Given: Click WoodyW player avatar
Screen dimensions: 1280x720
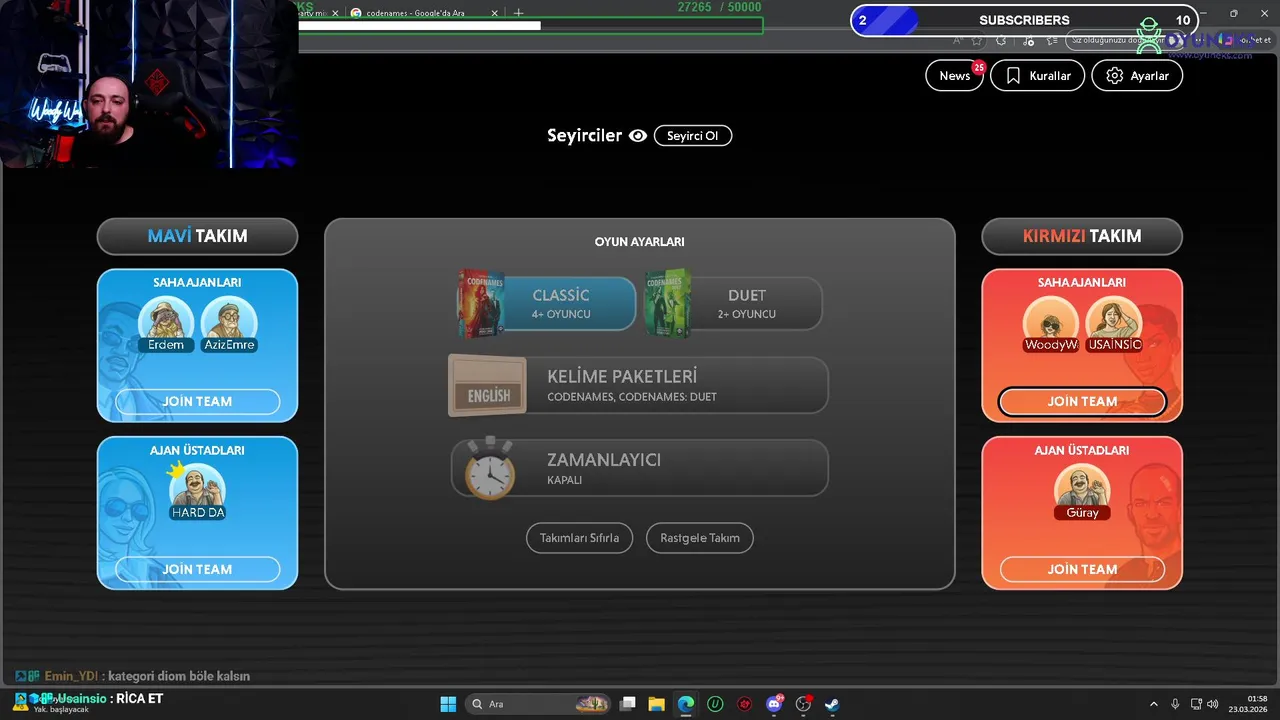Looking at the screenshot, I should [x=1051, y=324].
